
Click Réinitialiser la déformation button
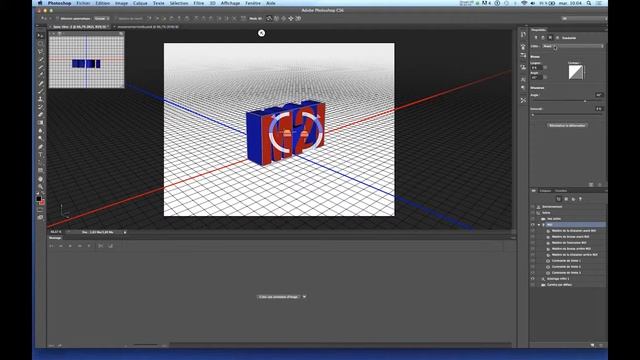(567, 125)
